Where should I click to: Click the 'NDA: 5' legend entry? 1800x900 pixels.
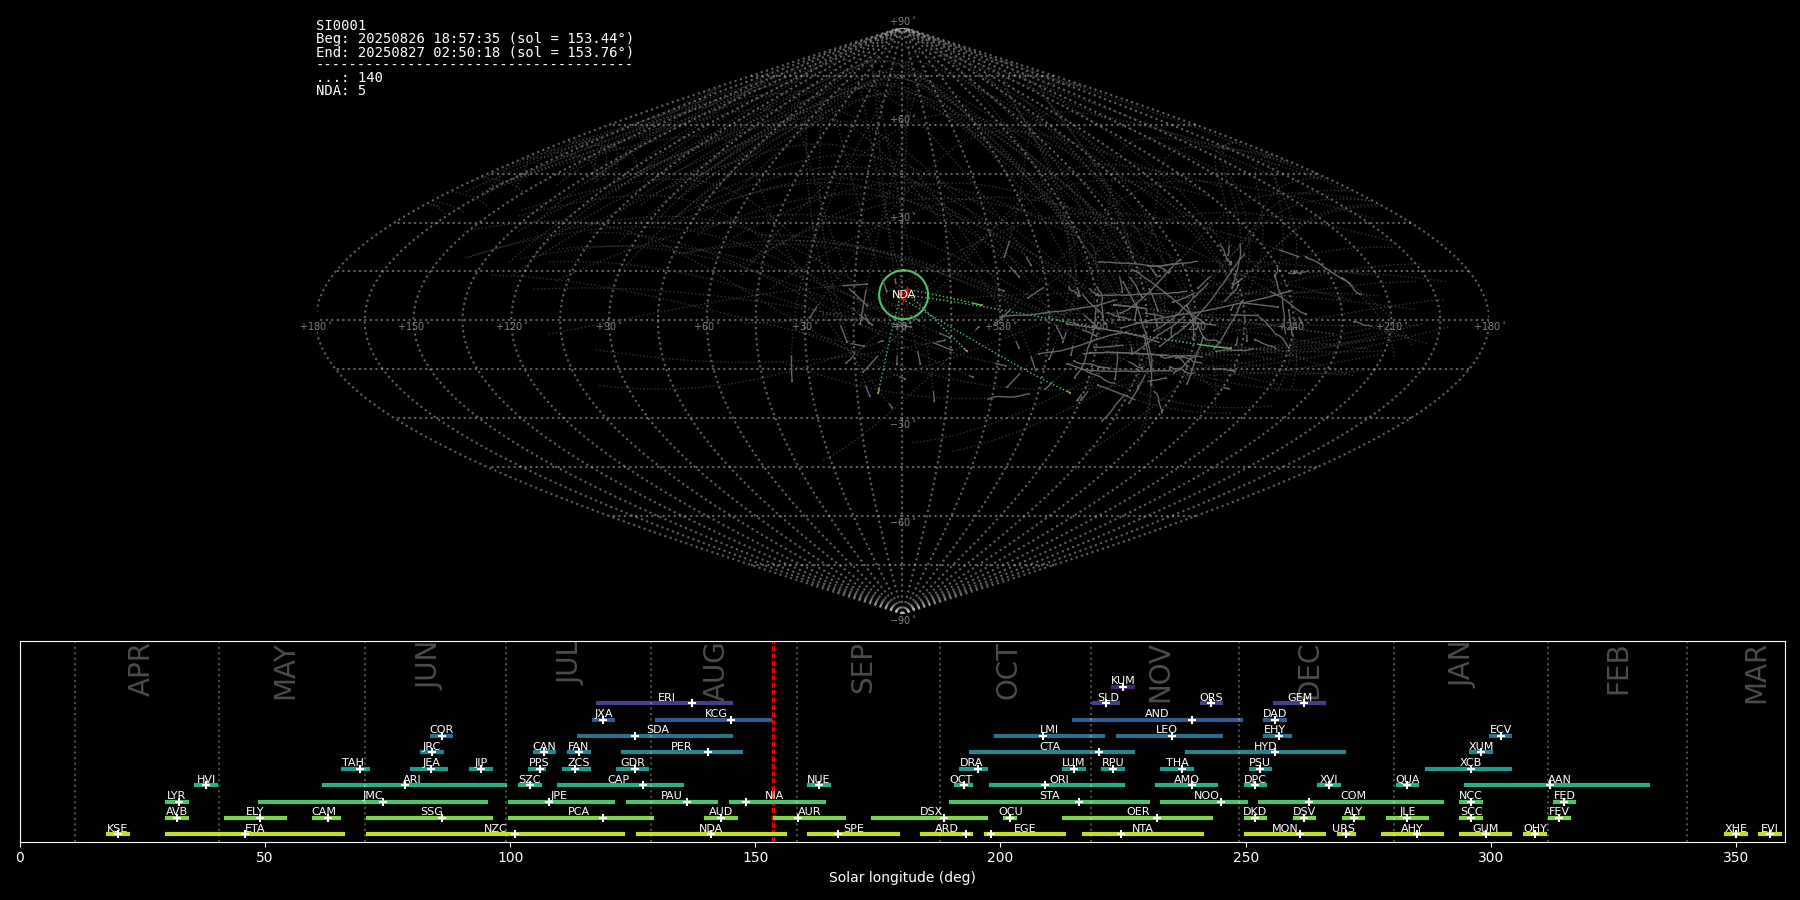click(341, 90)
